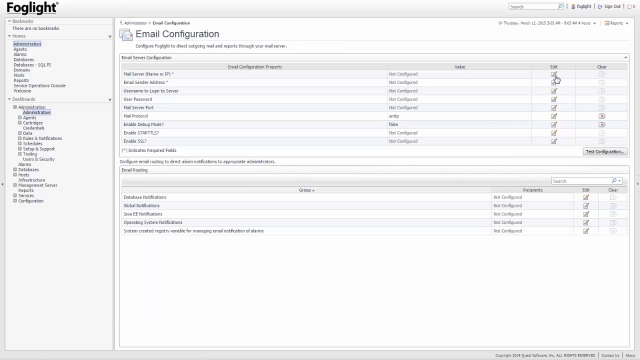Open the right action panel handle
This screenshot has height=360, width=640.
tap(638, 184)
